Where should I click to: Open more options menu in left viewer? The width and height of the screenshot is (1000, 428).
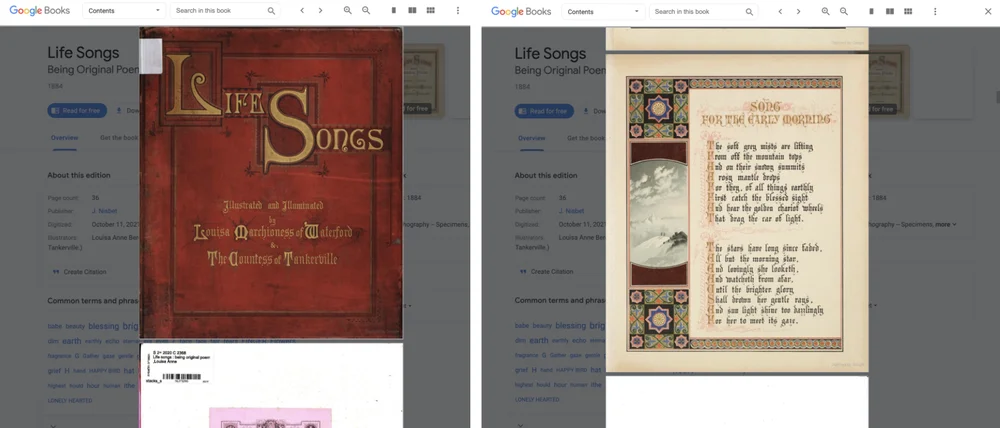[457, 11]
